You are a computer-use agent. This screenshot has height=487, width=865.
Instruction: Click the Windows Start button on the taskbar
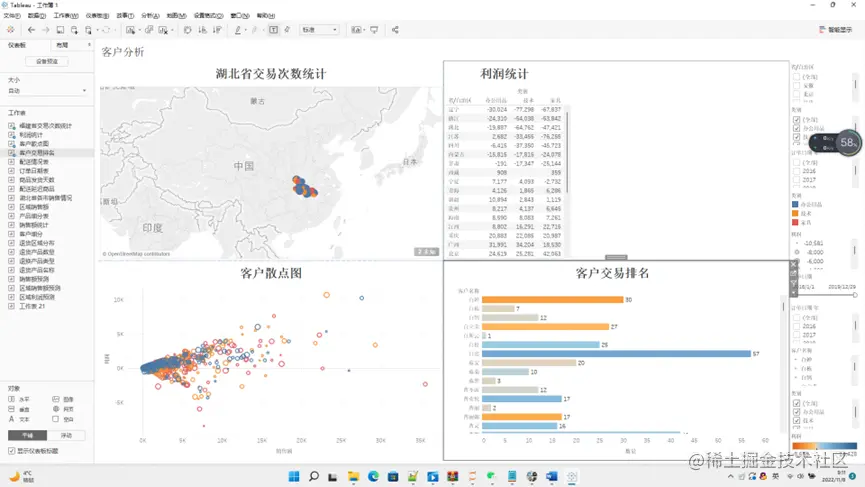click(x=294, y=477)
